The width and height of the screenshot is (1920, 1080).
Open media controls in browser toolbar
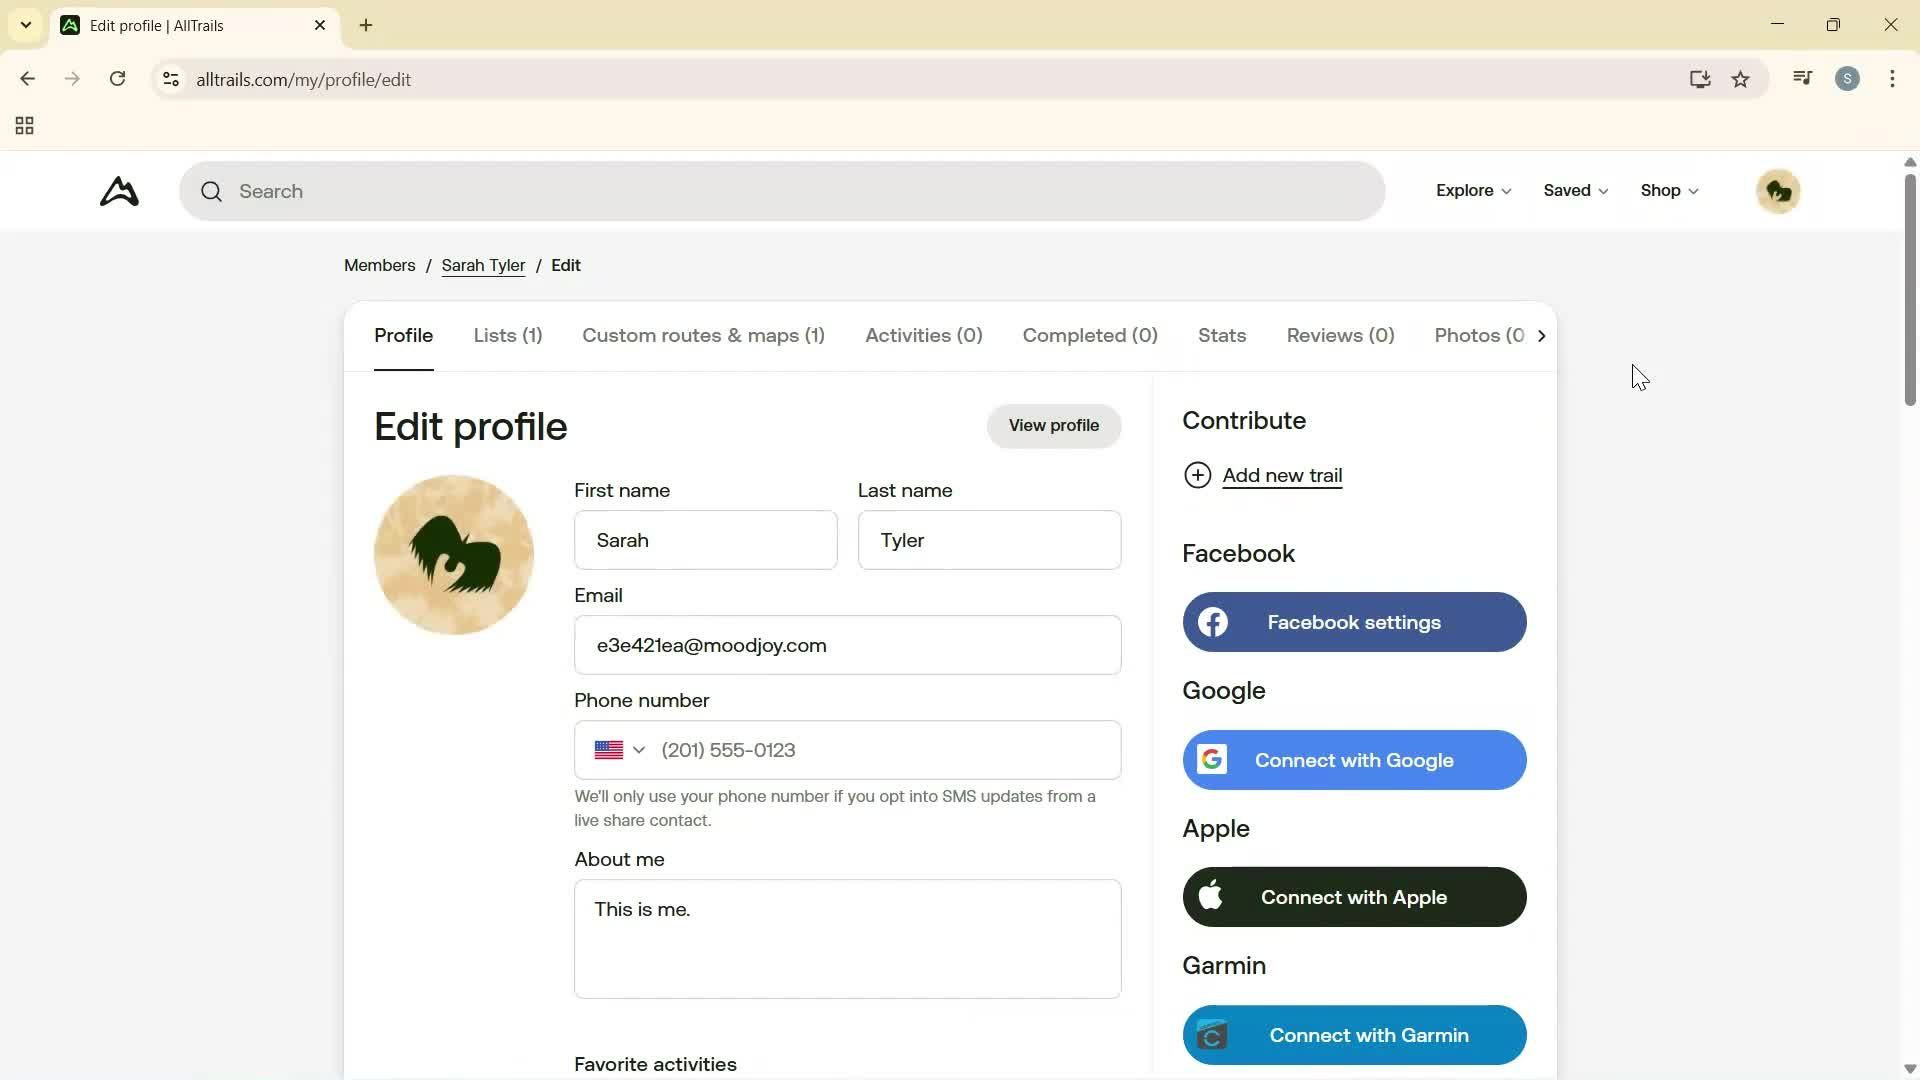click(x=1802, y=78)
